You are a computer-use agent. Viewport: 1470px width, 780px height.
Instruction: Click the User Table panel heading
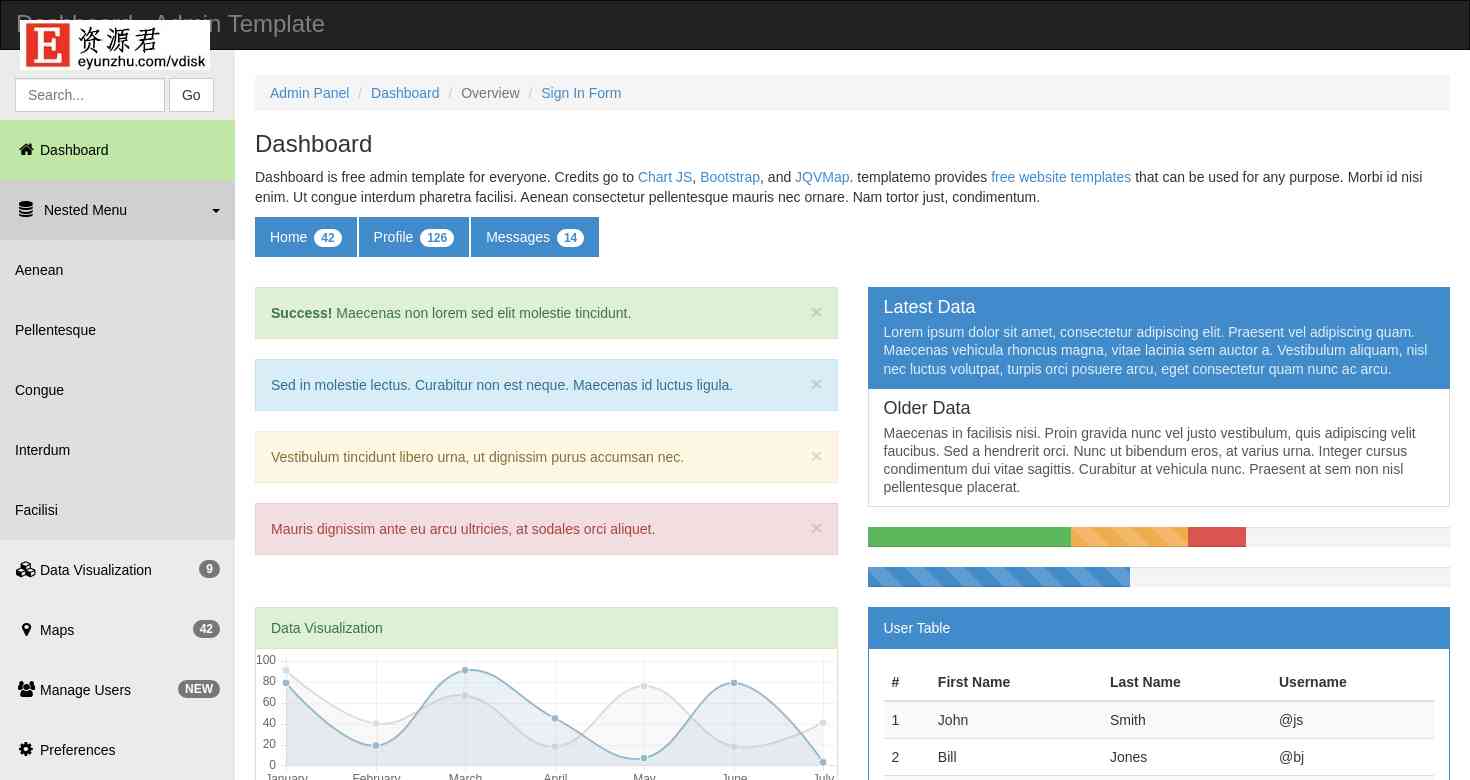pos(1159,628)
